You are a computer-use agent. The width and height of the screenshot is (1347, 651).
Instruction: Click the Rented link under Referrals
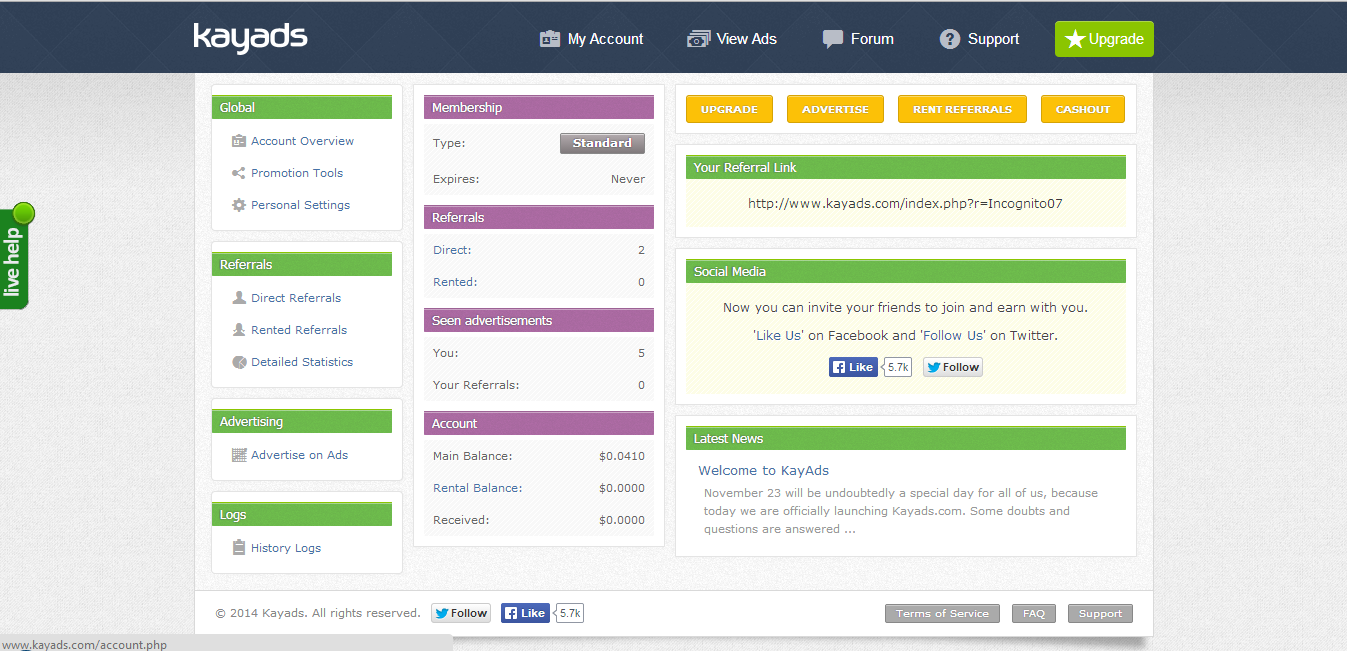point(455,282)
